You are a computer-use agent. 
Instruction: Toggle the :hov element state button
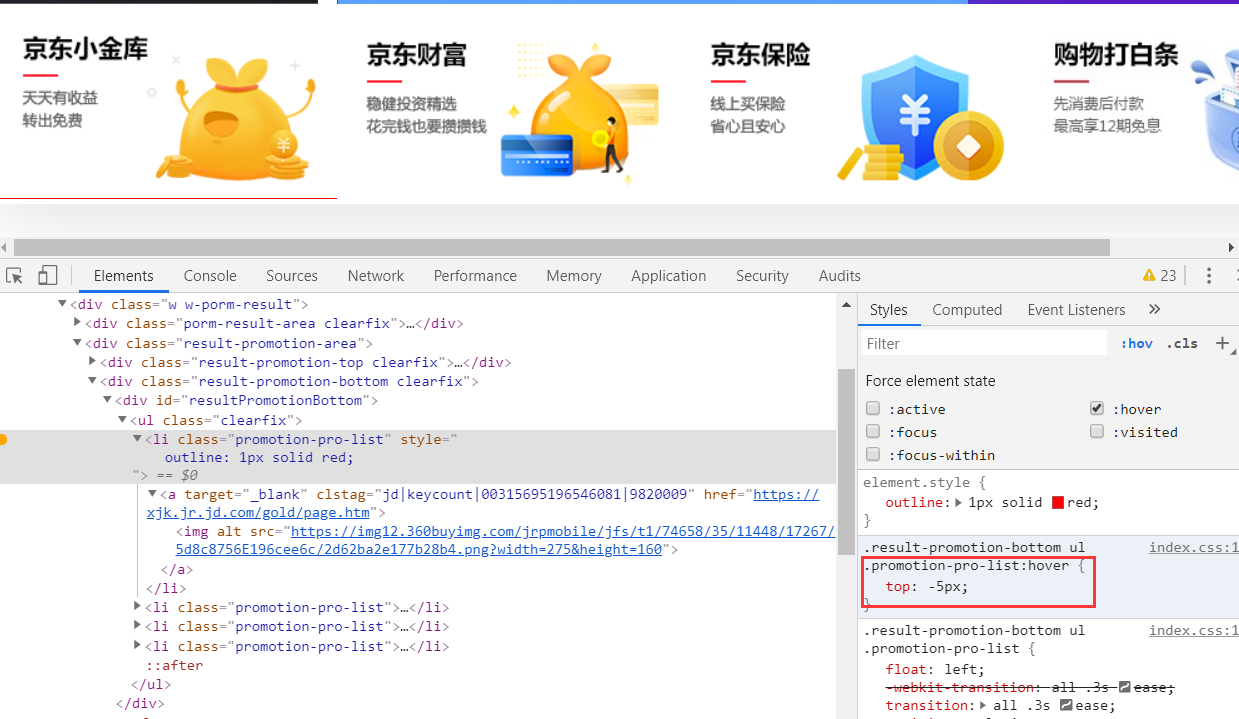pos(1136,343)
